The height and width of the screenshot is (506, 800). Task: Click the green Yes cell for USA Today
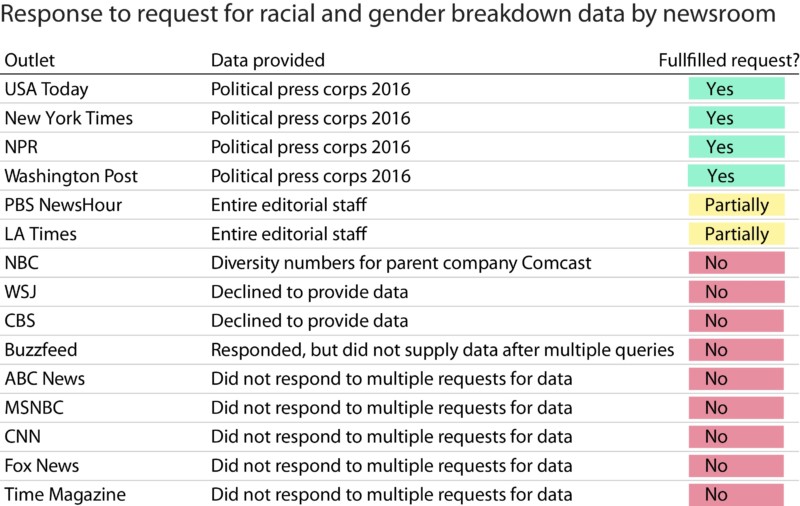pyautogui.click(x=736, y=89)
